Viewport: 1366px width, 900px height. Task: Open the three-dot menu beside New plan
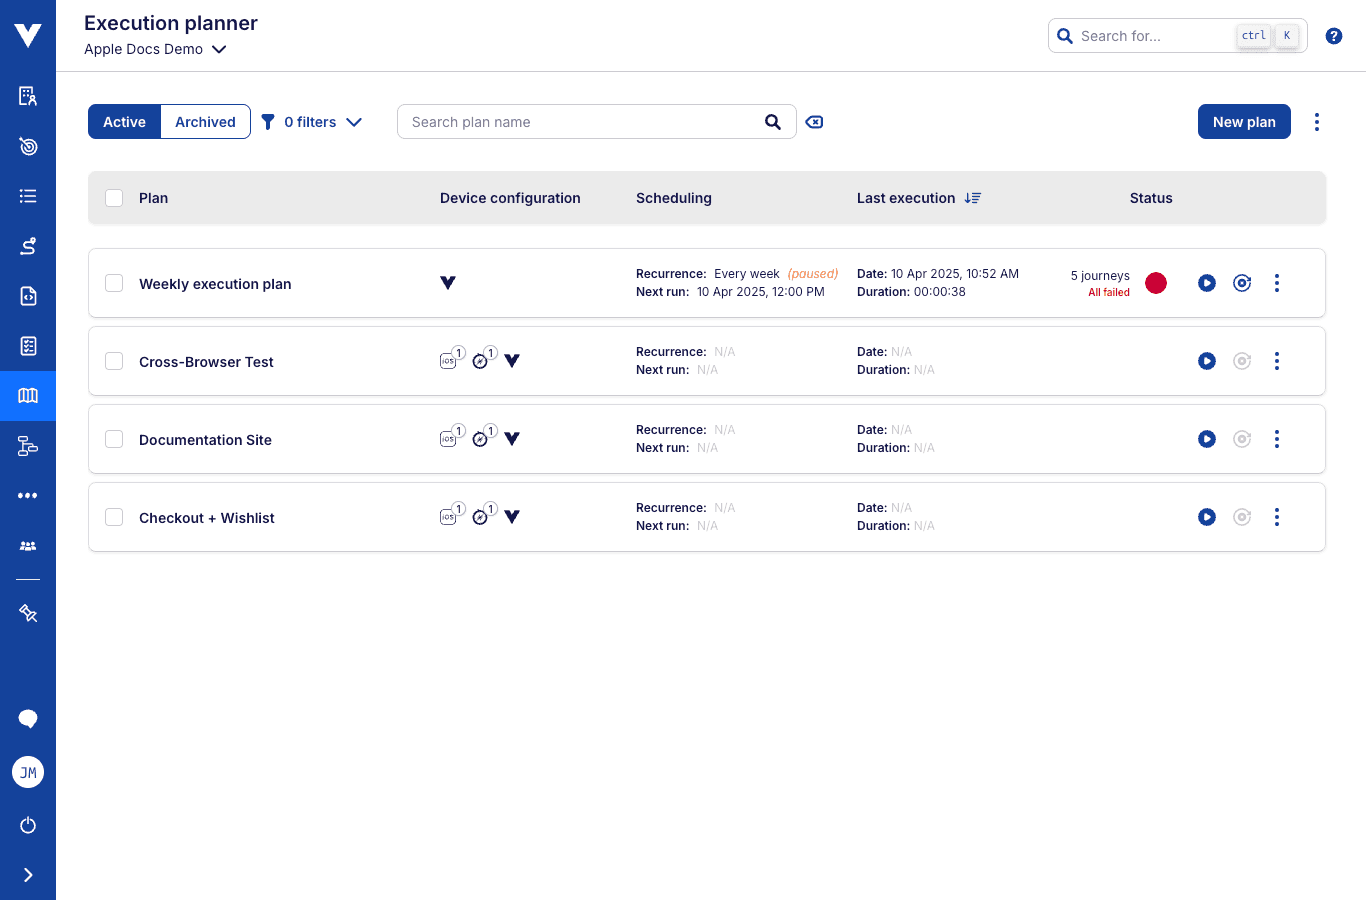coord(1317,121)
